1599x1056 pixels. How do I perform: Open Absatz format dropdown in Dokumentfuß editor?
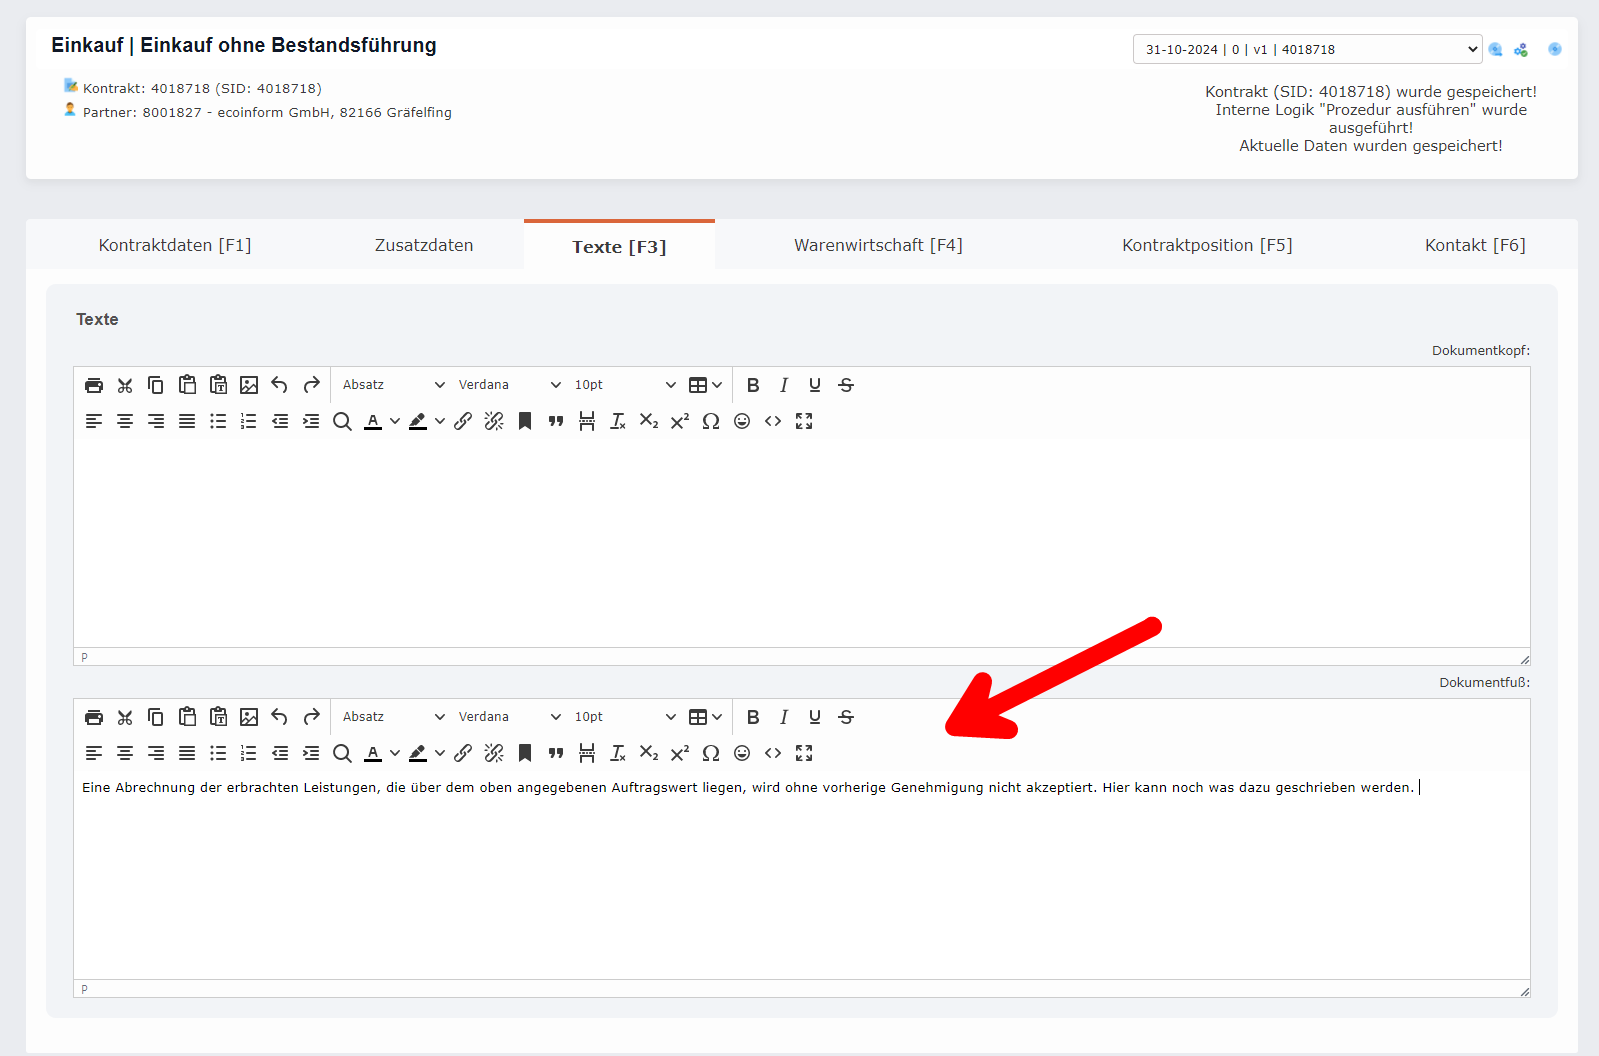click(393, 717)
